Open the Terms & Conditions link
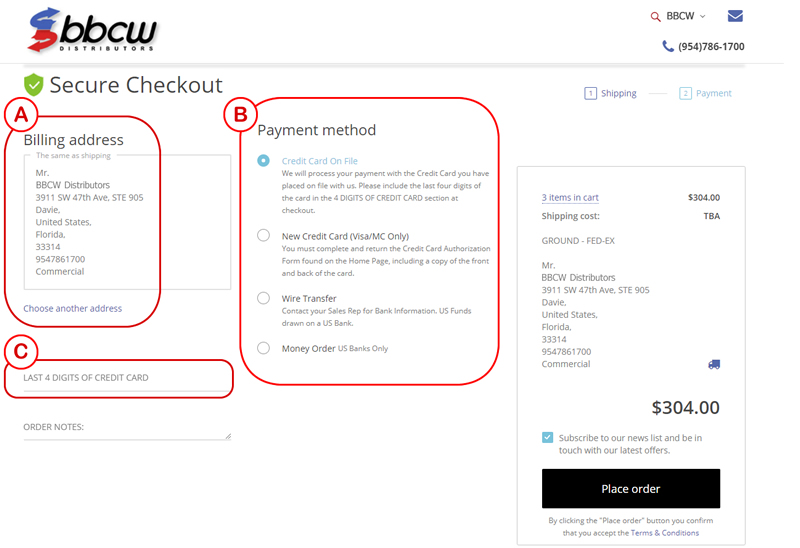800x548 pixels. 665,533
